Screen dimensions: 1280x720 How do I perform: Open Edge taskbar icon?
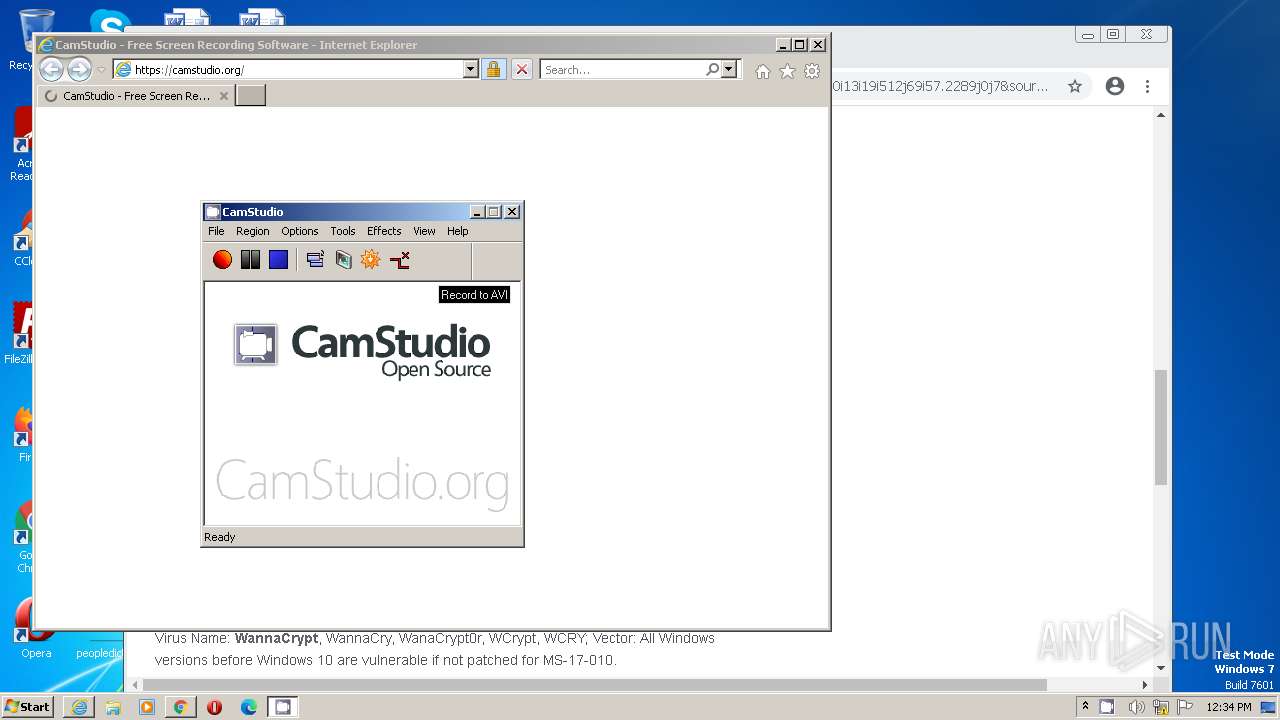(249, 707)
